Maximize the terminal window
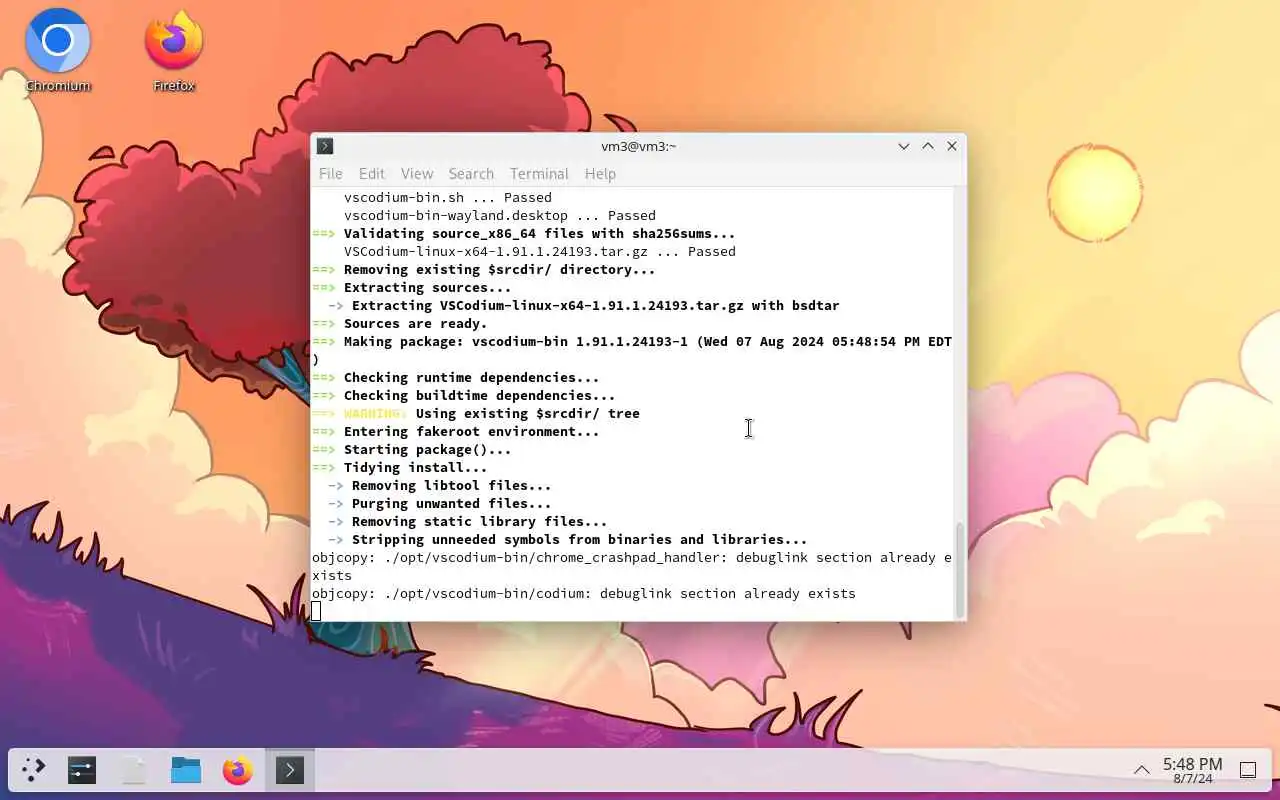Image resolution: width=1280 pixels, height=800 pixels. tap(928, 146)
